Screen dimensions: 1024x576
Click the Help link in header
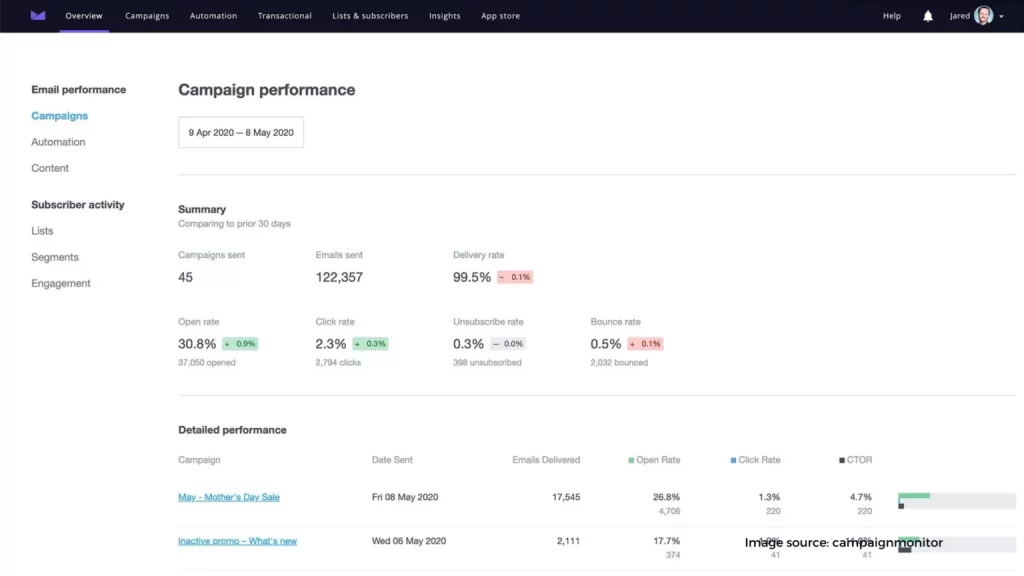[x=891, y=16]
